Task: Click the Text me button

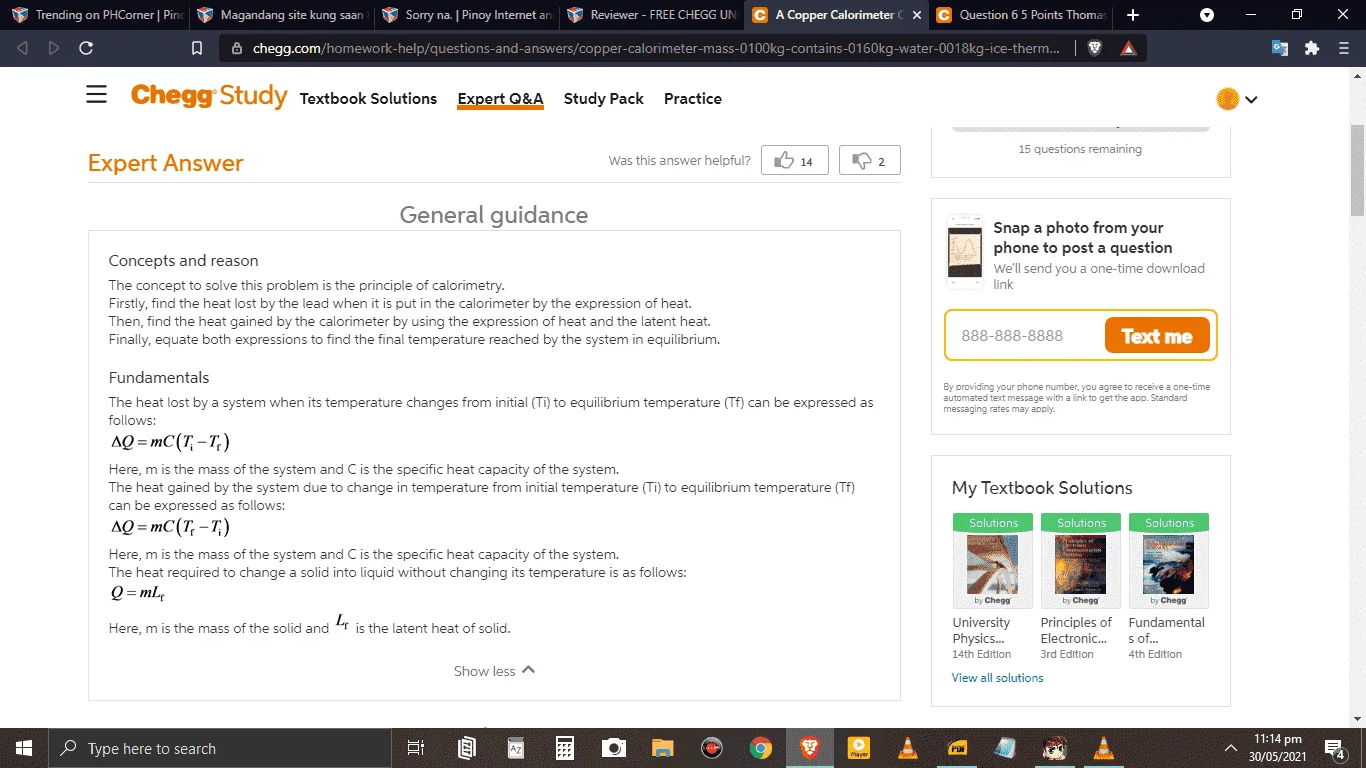Action: click(1157, 336)
